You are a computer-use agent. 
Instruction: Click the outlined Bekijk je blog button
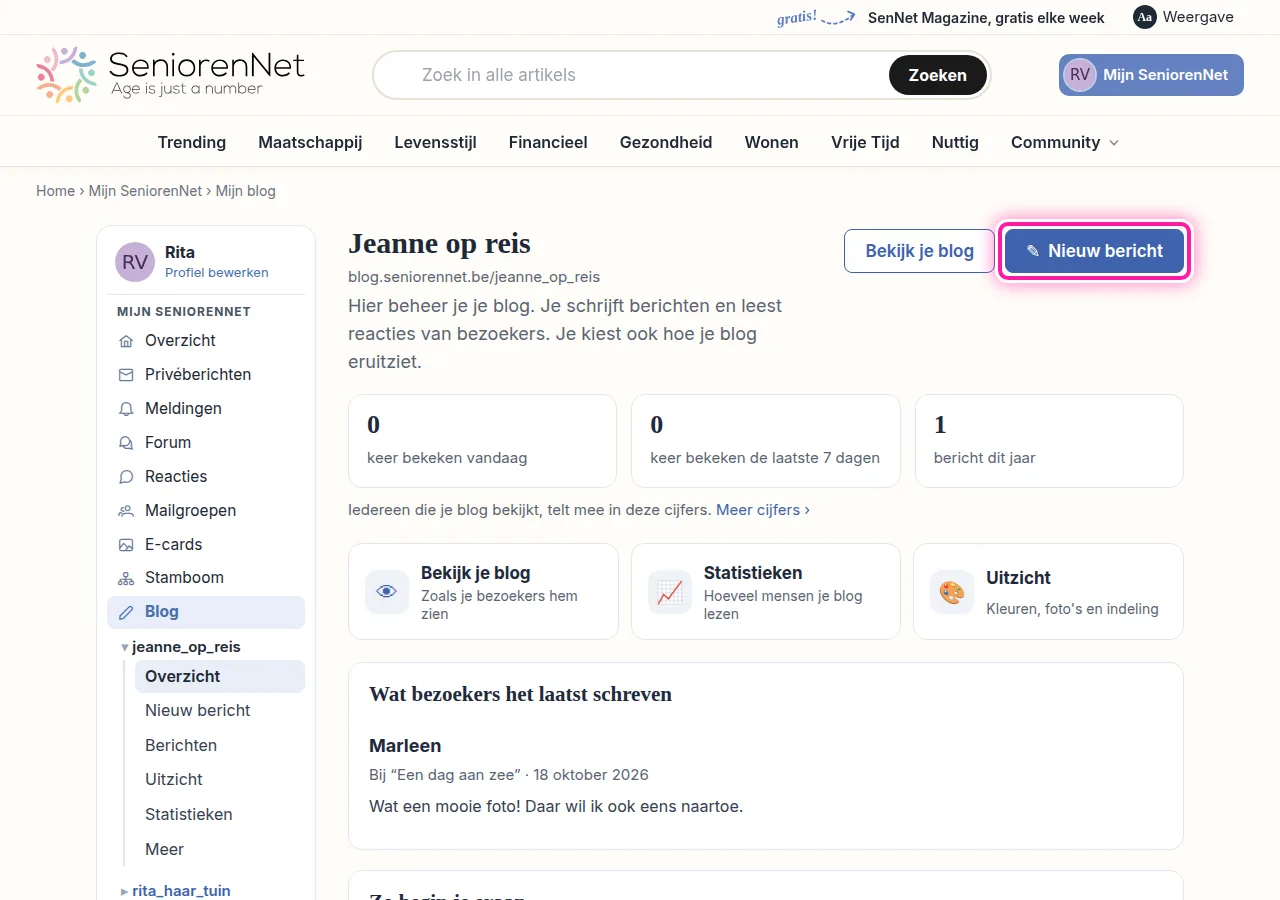920,251
